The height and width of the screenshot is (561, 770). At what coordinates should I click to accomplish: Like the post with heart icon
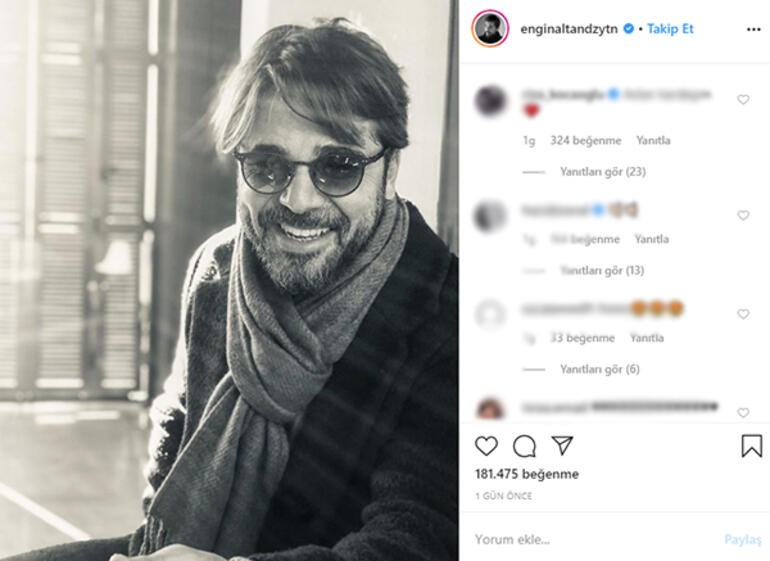[x=486, y=446]
